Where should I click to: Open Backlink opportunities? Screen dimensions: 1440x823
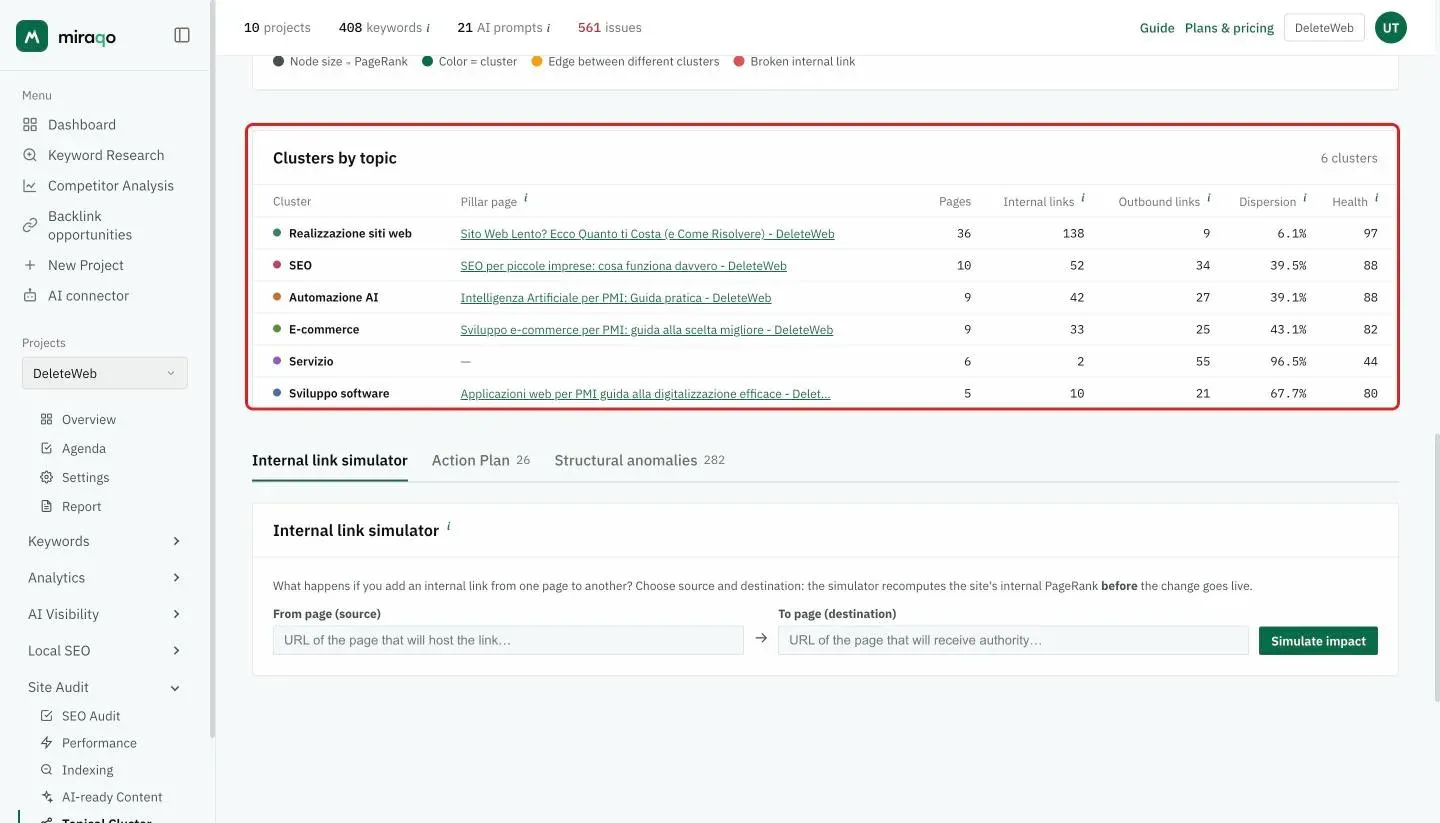pyautogui.click(x=90, y=225)
